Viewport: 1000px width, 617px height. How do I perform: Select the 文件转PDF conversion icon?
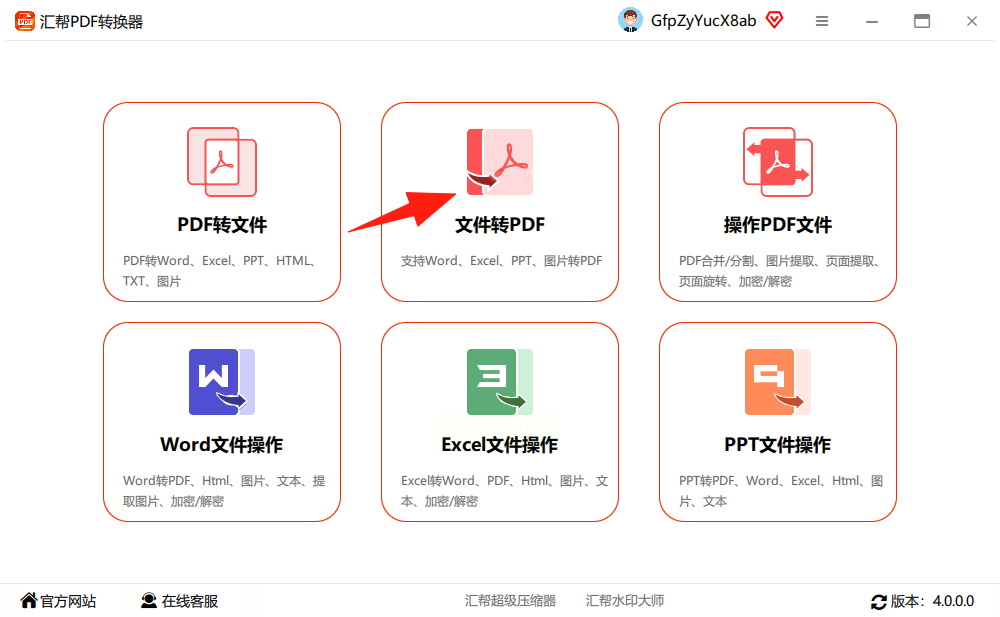coord(500,162)
